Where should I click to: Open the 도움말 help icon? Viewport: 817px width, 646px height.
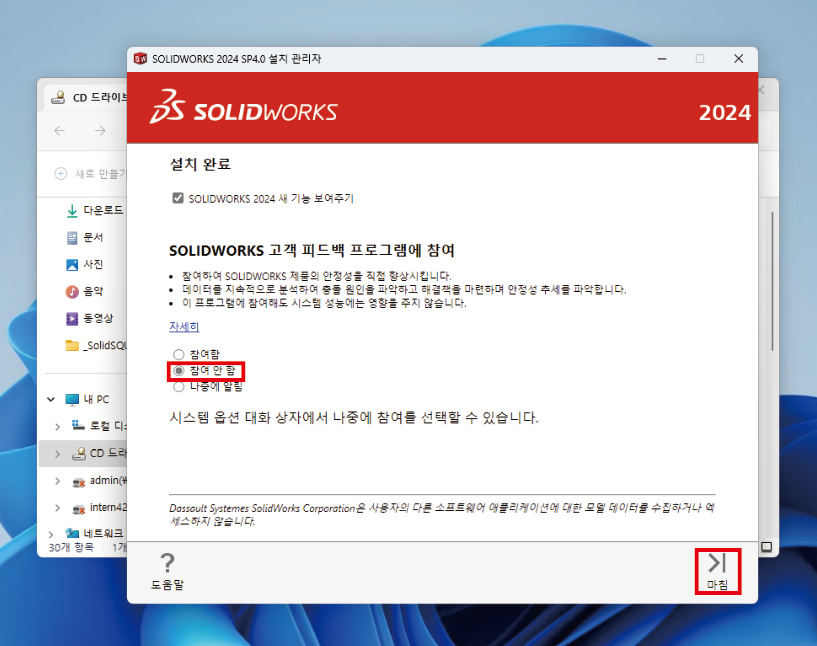(167, 571)
